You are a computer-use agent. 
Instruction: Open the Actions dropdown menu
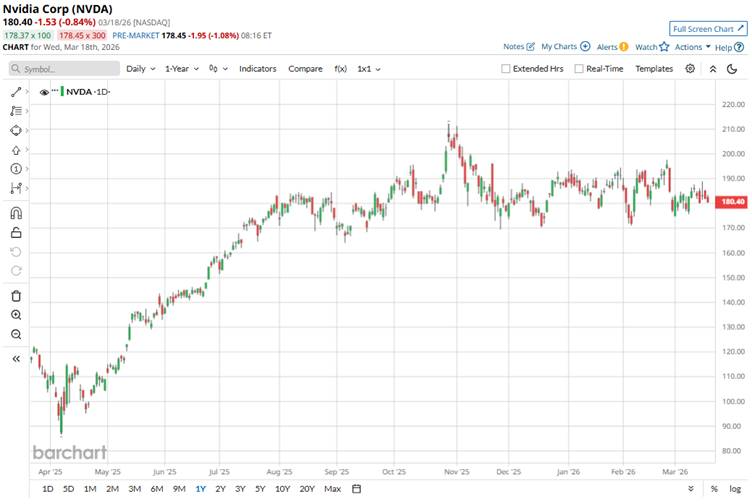tap(693, 47)
